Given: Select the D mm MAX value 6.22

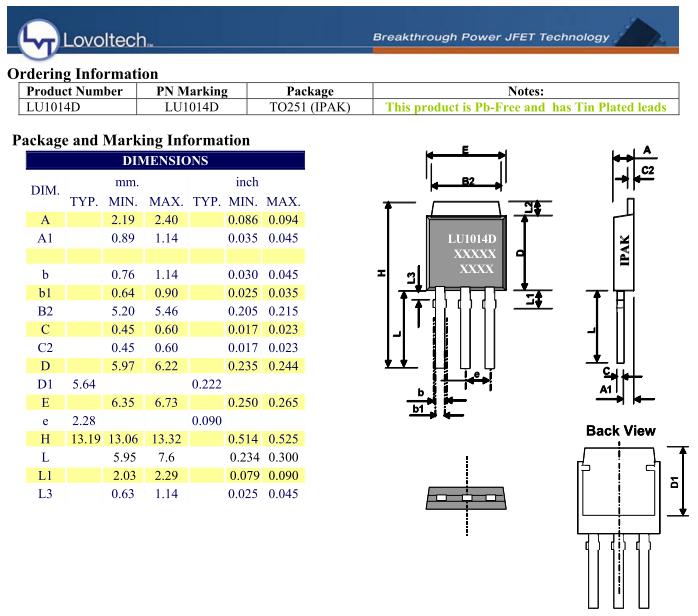Looking at the screenshot, I should 166,366.
